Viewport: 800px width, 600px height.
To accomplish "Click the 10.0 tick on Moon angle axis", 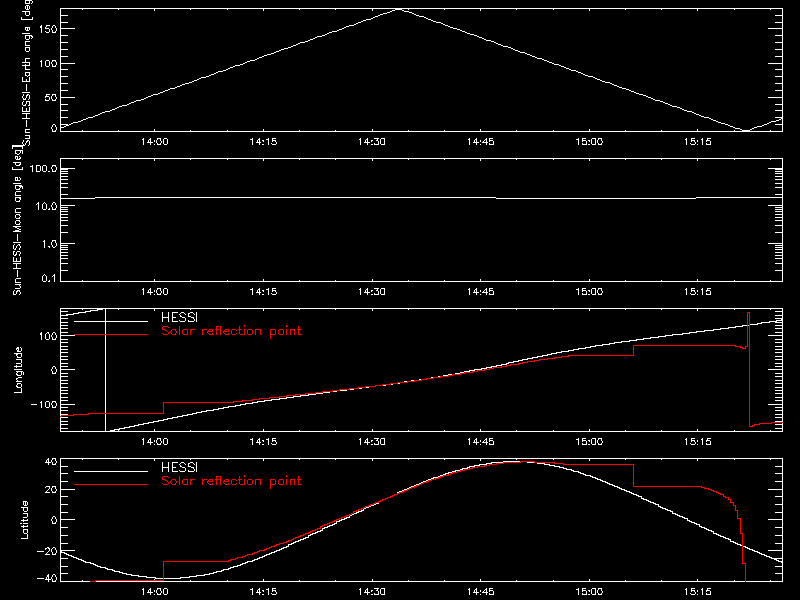I will coord(45,207).
